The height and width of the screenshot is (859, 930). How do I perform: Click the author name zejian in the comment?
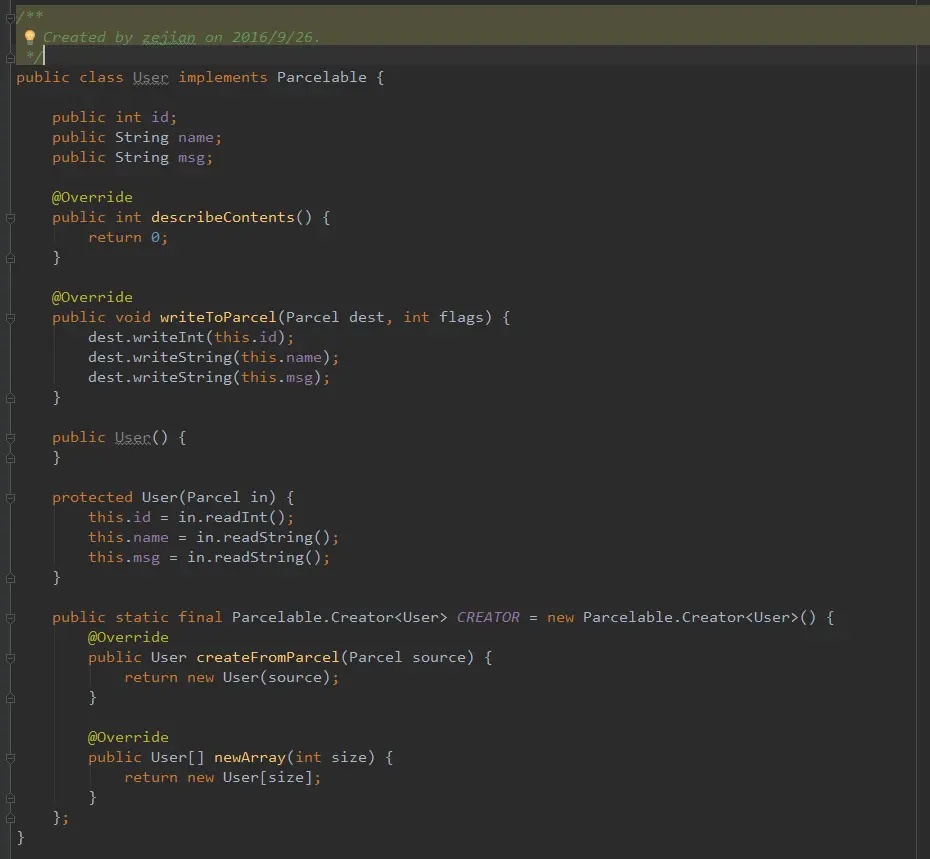[x=168, y=37]
